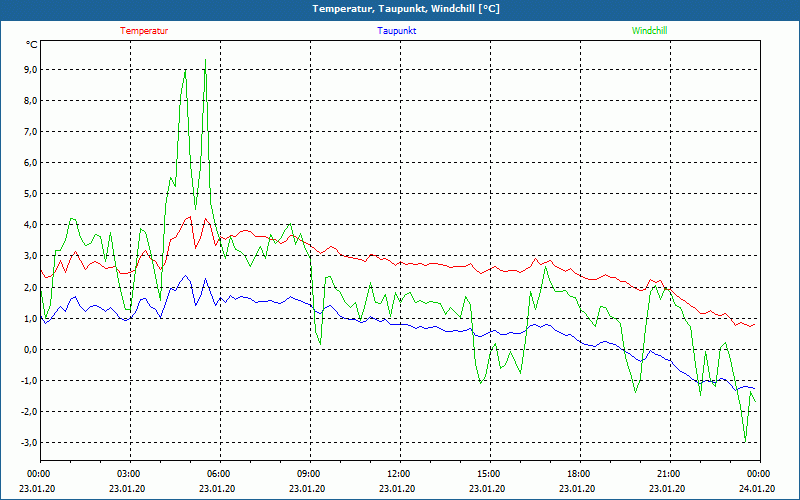Click the 06:00 time axis label
The width and height of the screenshot is (800, 500).
point(220,473)
